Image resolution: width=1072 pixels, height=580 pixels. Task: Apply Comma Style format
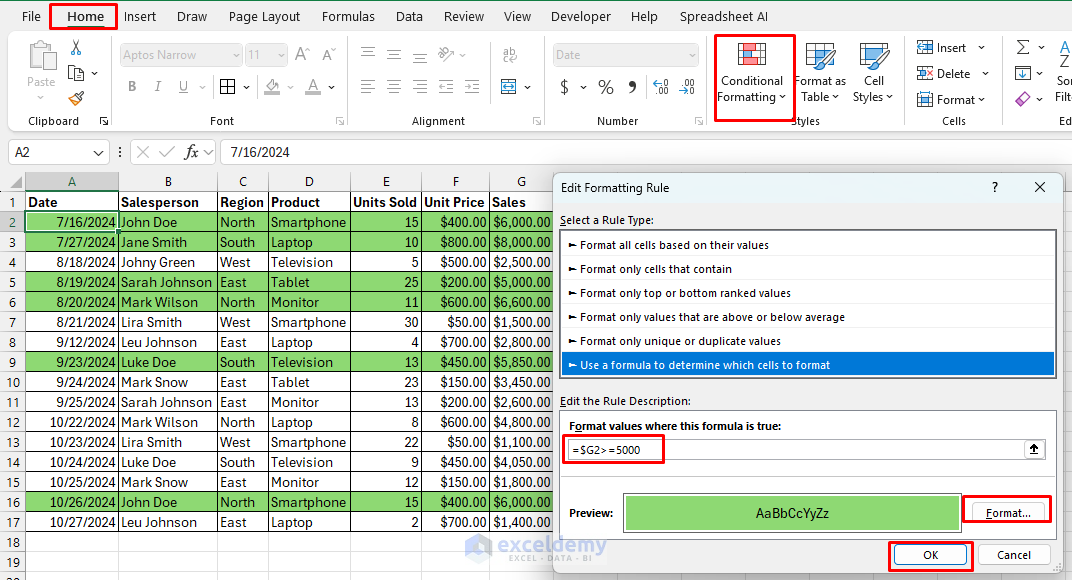tap(632, 87)
